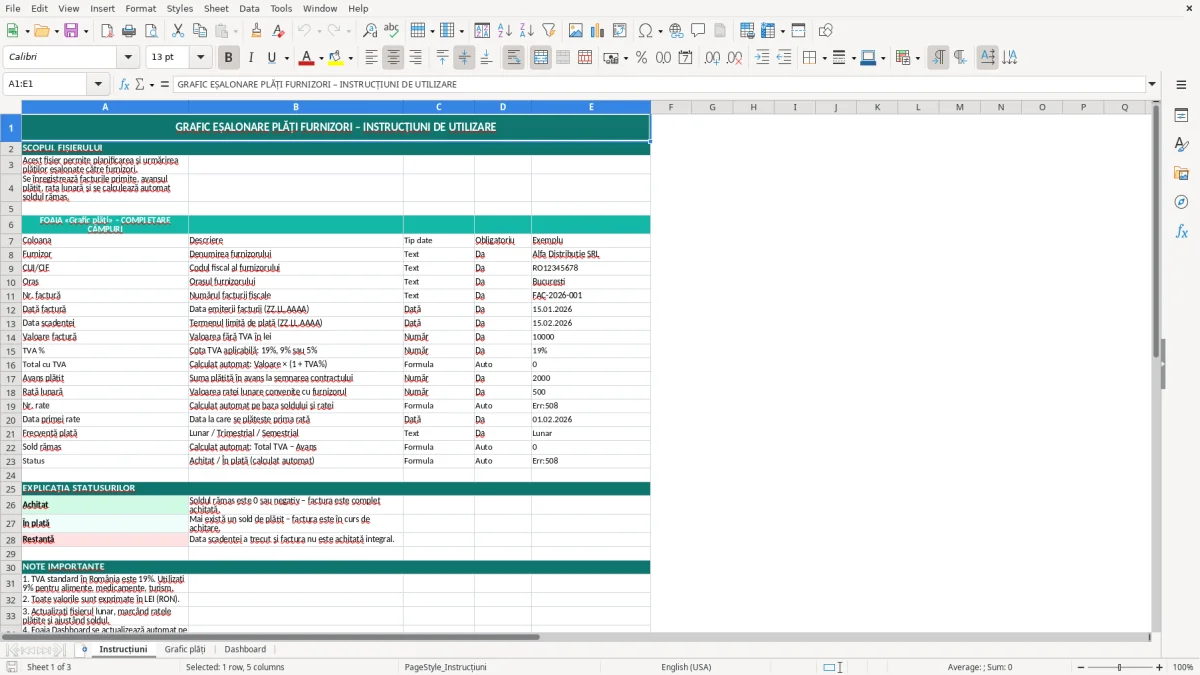Open the background color dropdown arrow
The width and height of the screenshot is (1200, 675).
tap(351, 58)
